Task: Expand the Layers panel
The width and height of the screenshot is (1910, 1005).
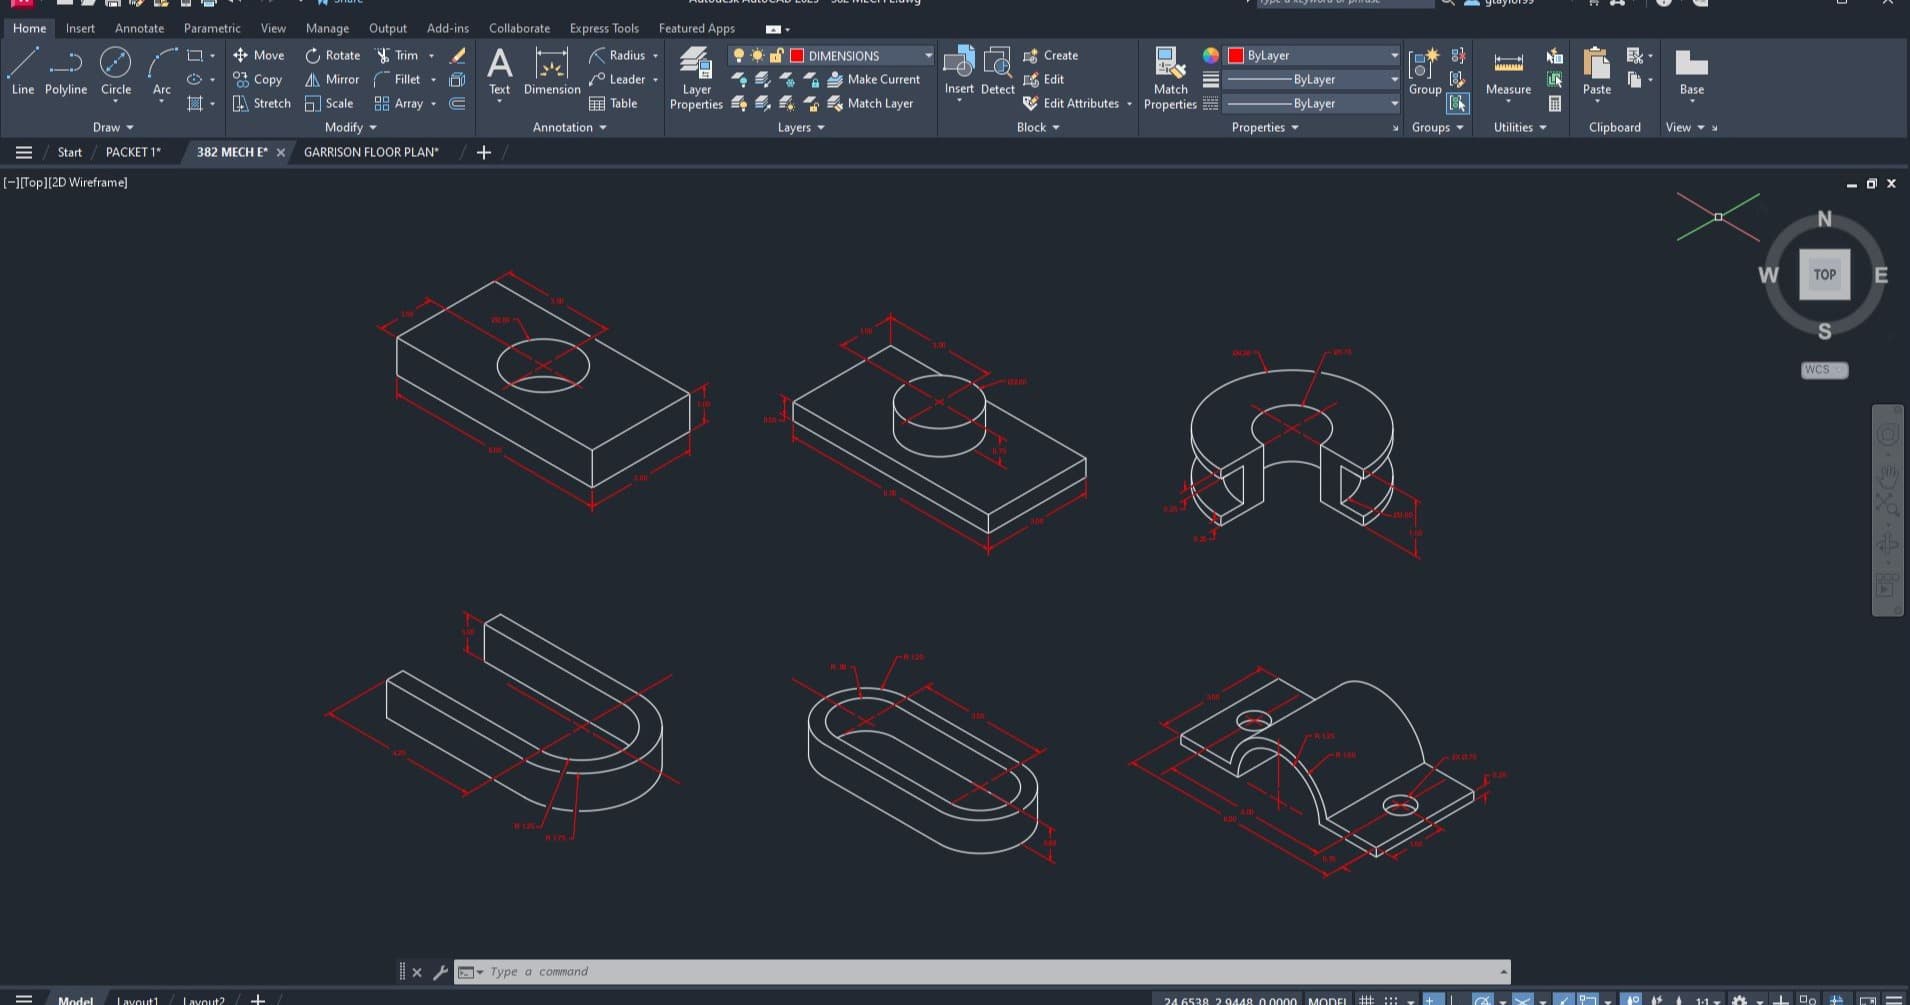Action: click(x=801, y=127)
